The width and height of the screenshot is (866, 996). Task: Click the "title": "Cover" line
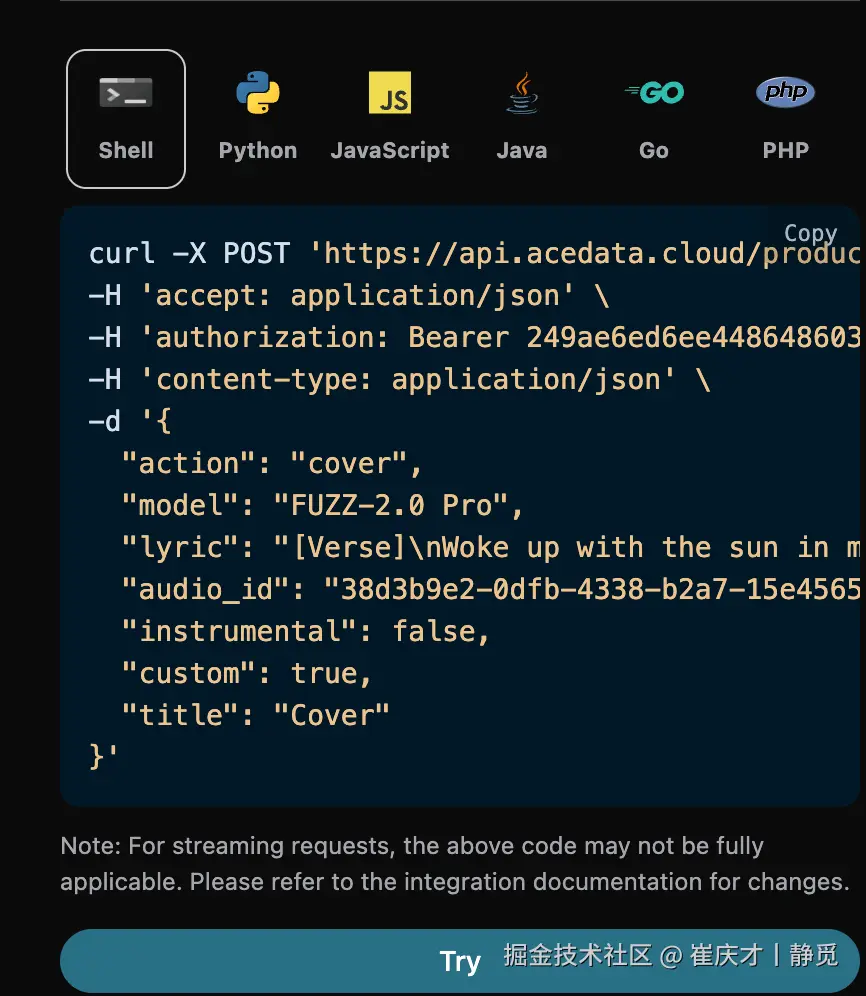click(255, 715)
